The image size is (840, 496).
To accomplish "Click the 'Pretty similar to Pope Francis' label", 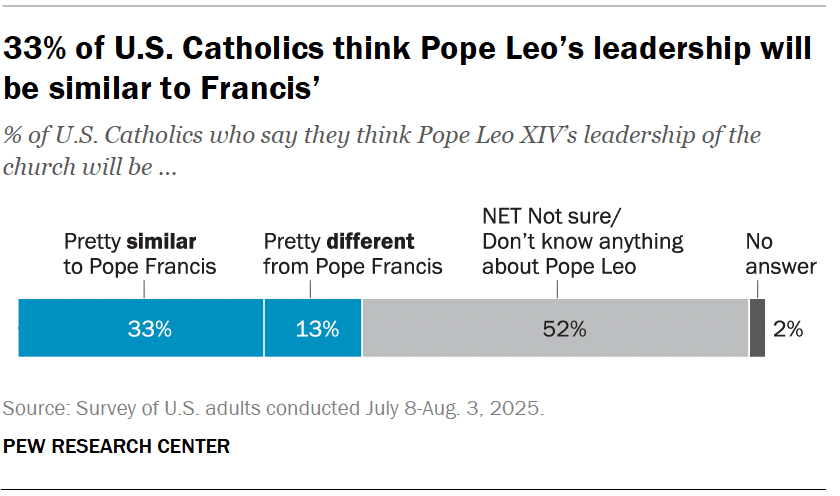I will point(140,254).
